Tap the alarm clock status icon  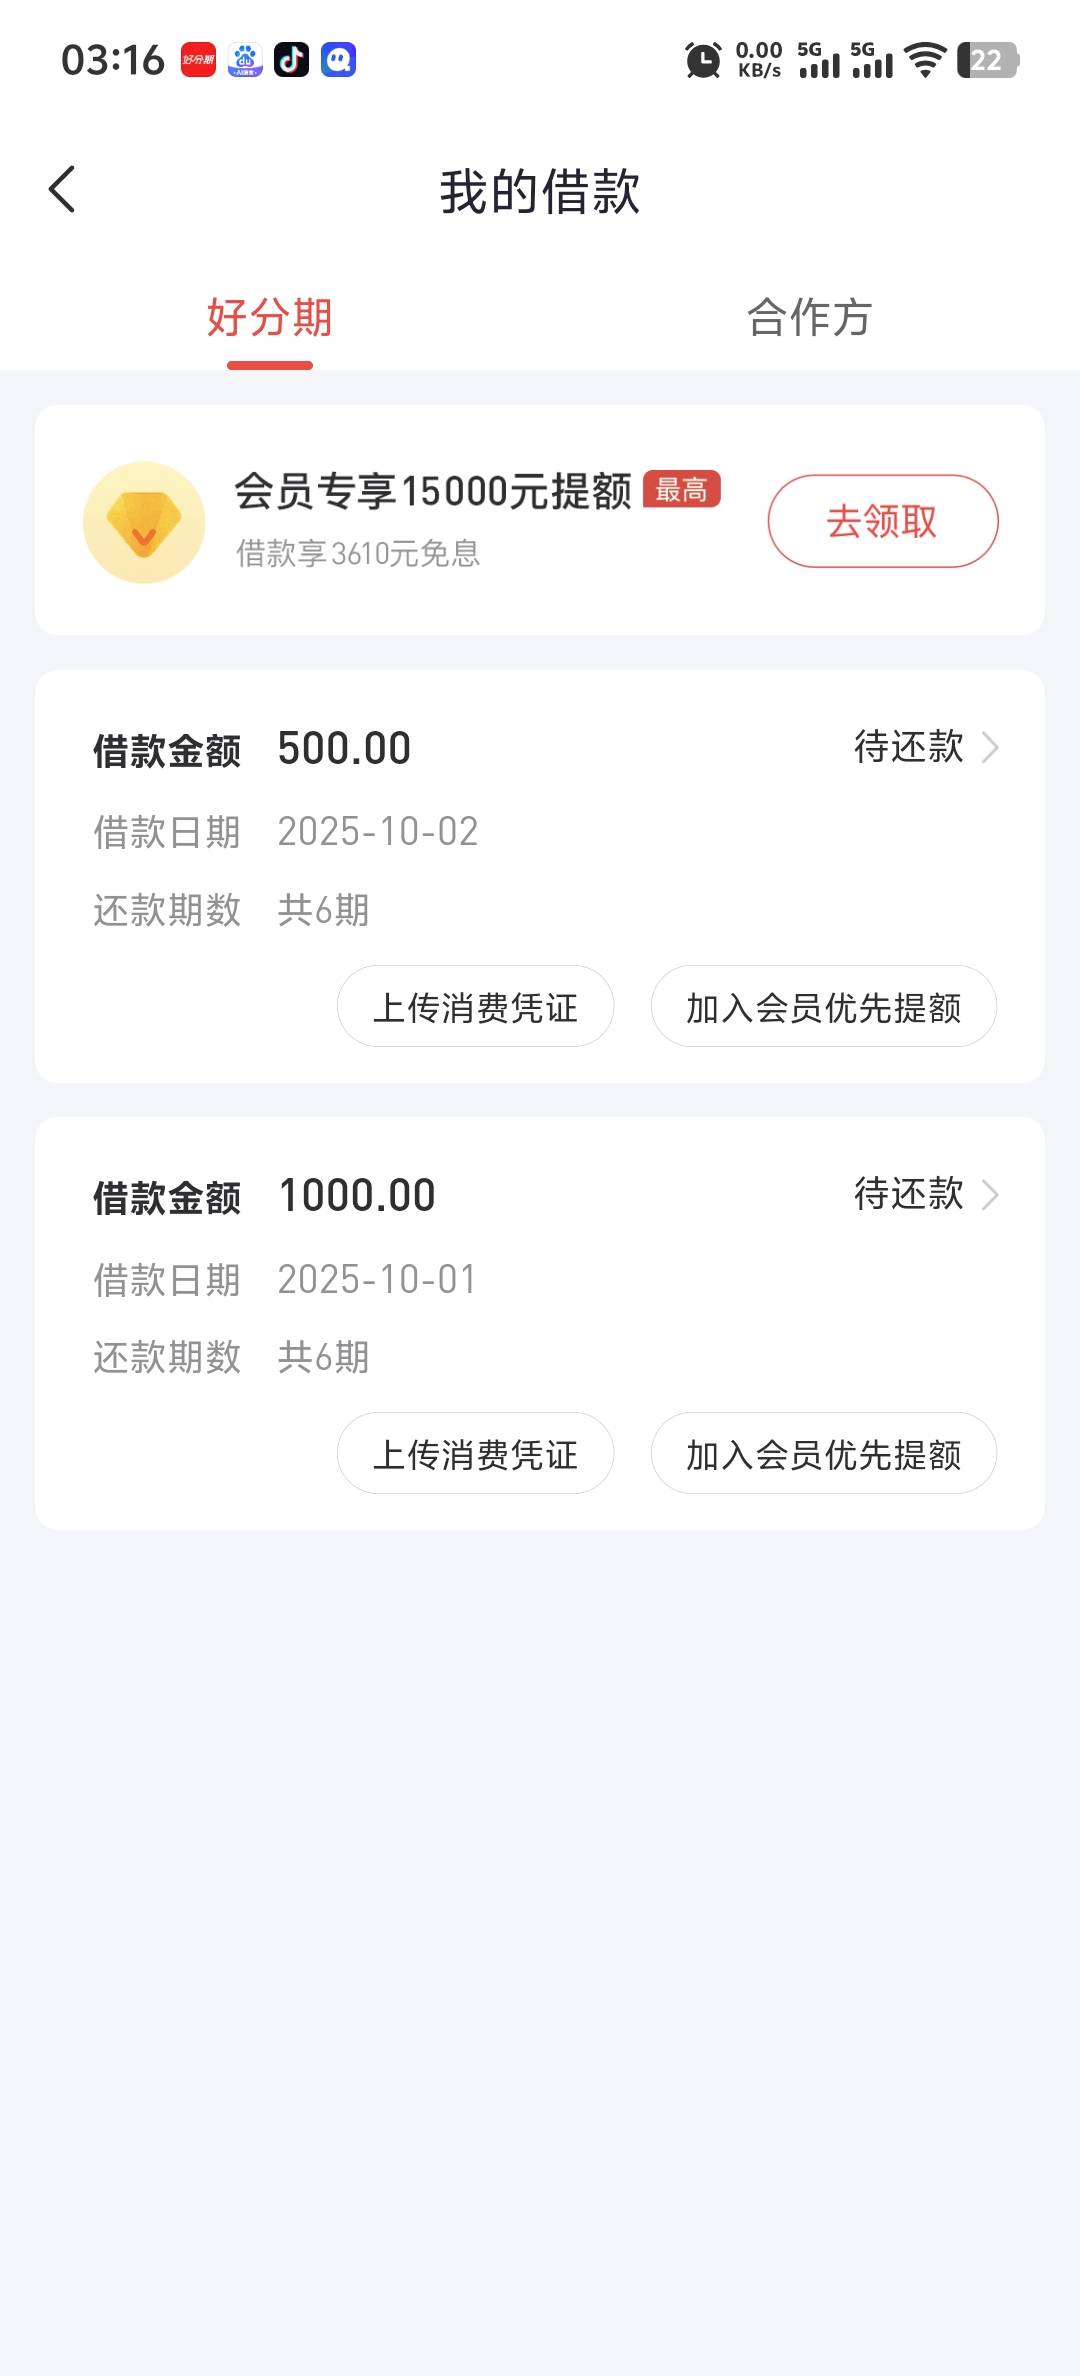pos(703,60)
